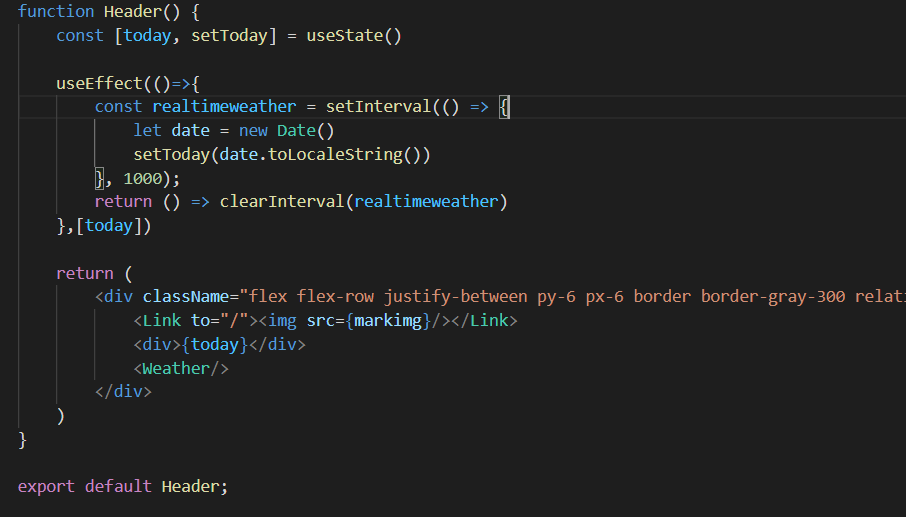Click the 'src' attribute

321,320
